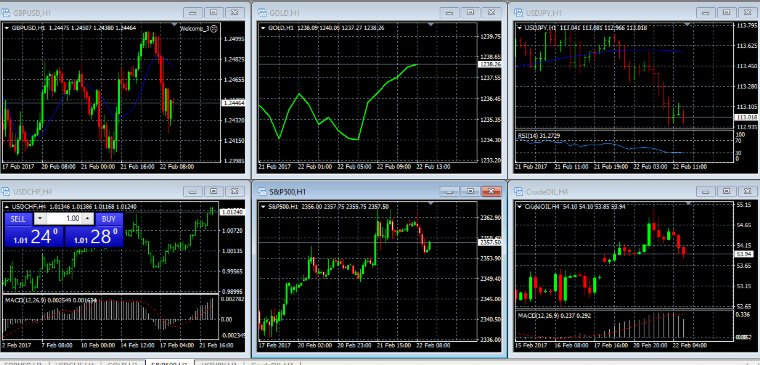Increase USDCHF trade volume with up arrow
Screen dimensions: 760x365
coord(87,219)
